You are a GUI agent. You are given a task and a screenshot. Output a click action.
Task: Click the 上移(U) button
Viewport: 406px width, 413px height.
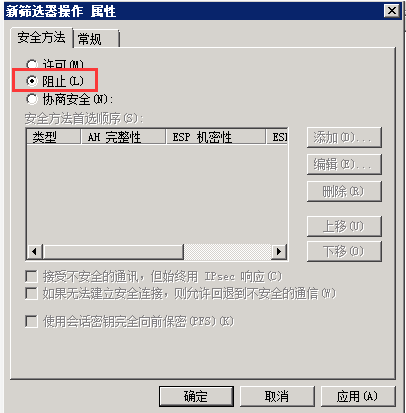pyautogui.click(x=344, y=226)
